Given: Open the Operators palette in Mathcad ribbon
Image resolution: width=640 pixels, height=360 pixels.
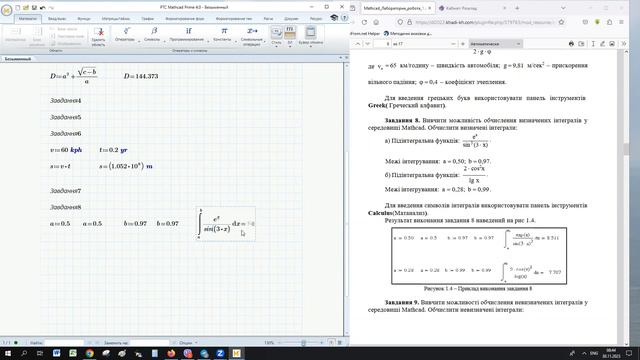Looking at the screenshot, I should point(125,34).
